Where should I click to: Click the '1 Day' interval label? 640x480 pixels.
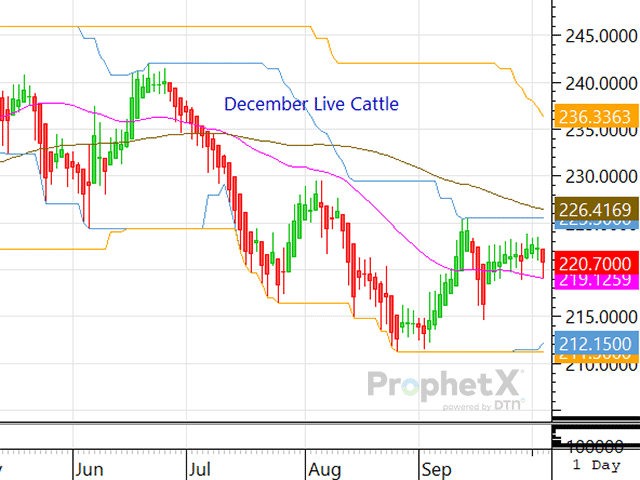(x=596, y=465)
